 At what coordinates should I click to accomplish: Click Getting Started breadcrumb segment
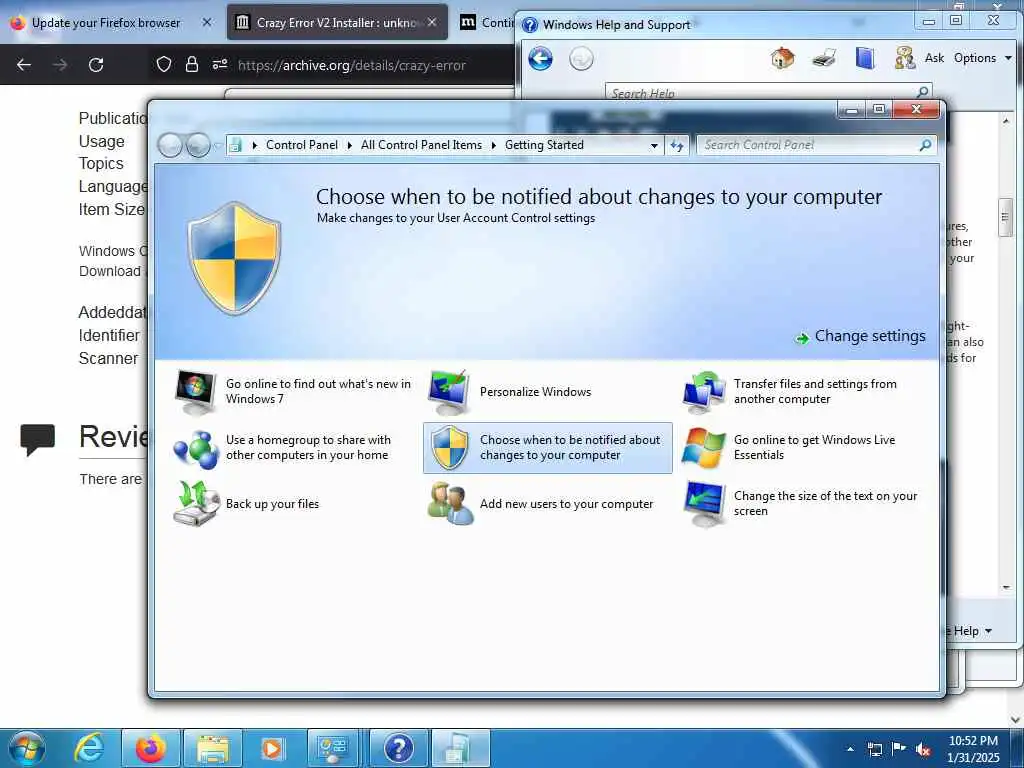click(x=544, y=145)
